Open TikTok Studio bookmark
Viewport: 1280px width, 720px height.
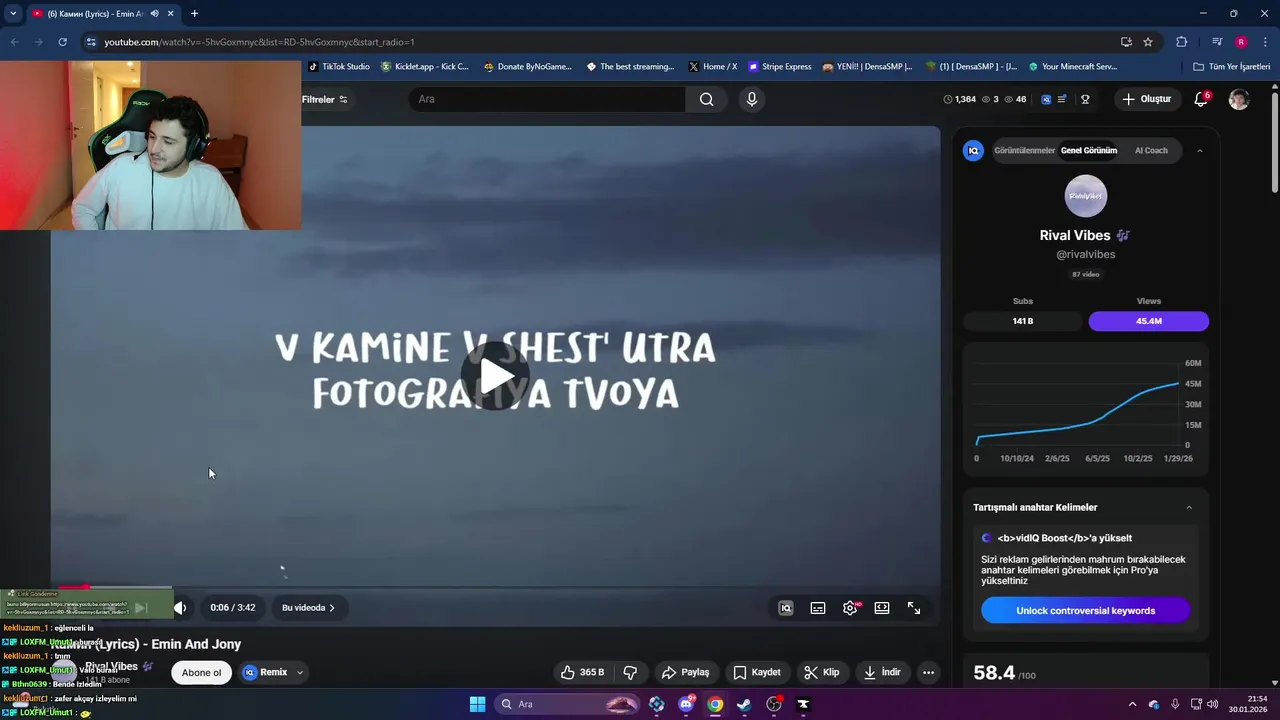pos(338,67)
